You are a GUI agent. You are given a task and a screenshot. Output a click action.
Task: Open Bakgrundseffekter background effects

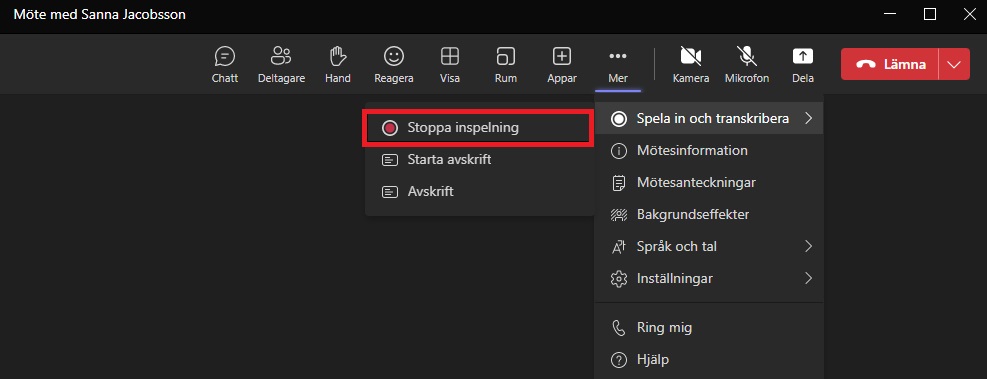(x=709, y=215)
